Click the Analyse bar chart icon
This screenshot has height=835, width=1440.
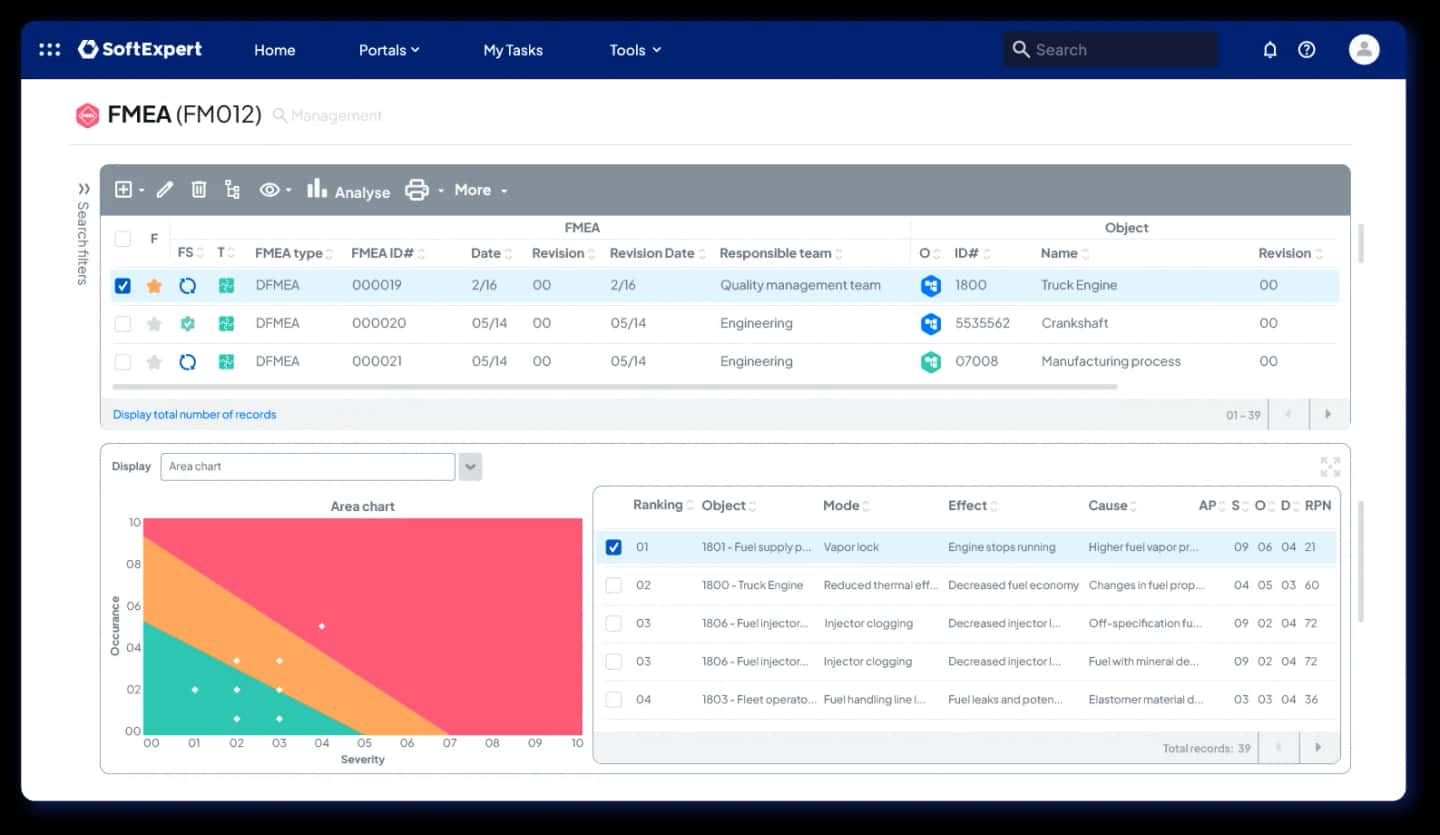coord(317,188)
